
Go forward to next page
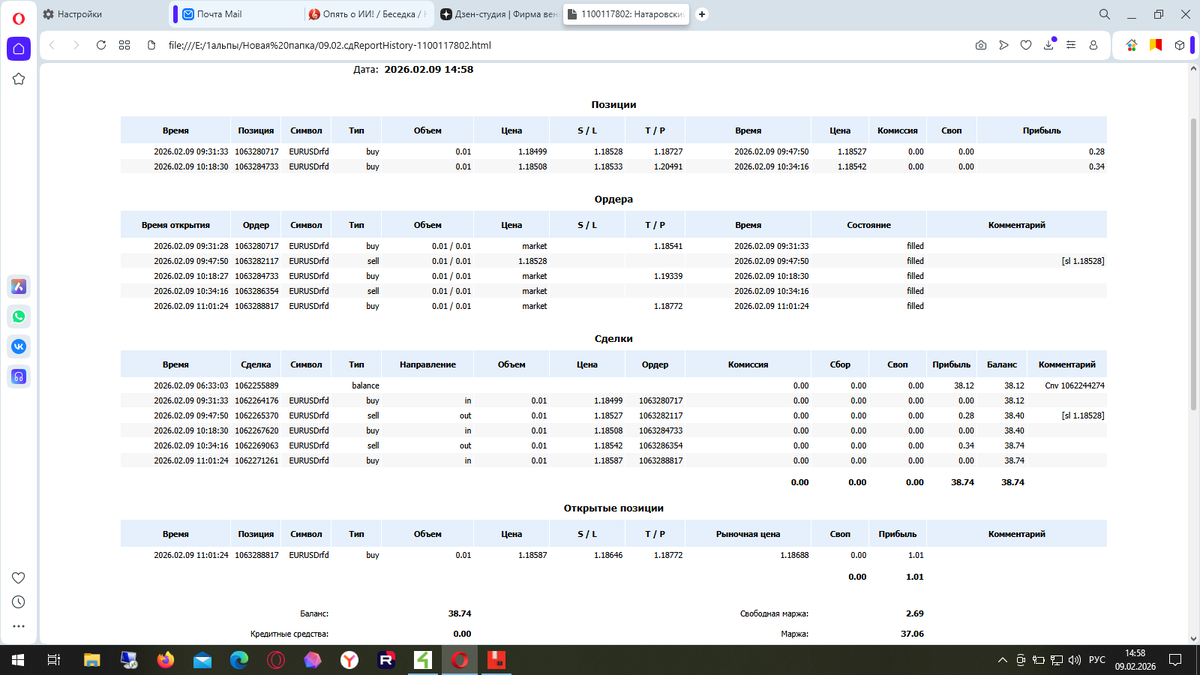click(76, 45)
